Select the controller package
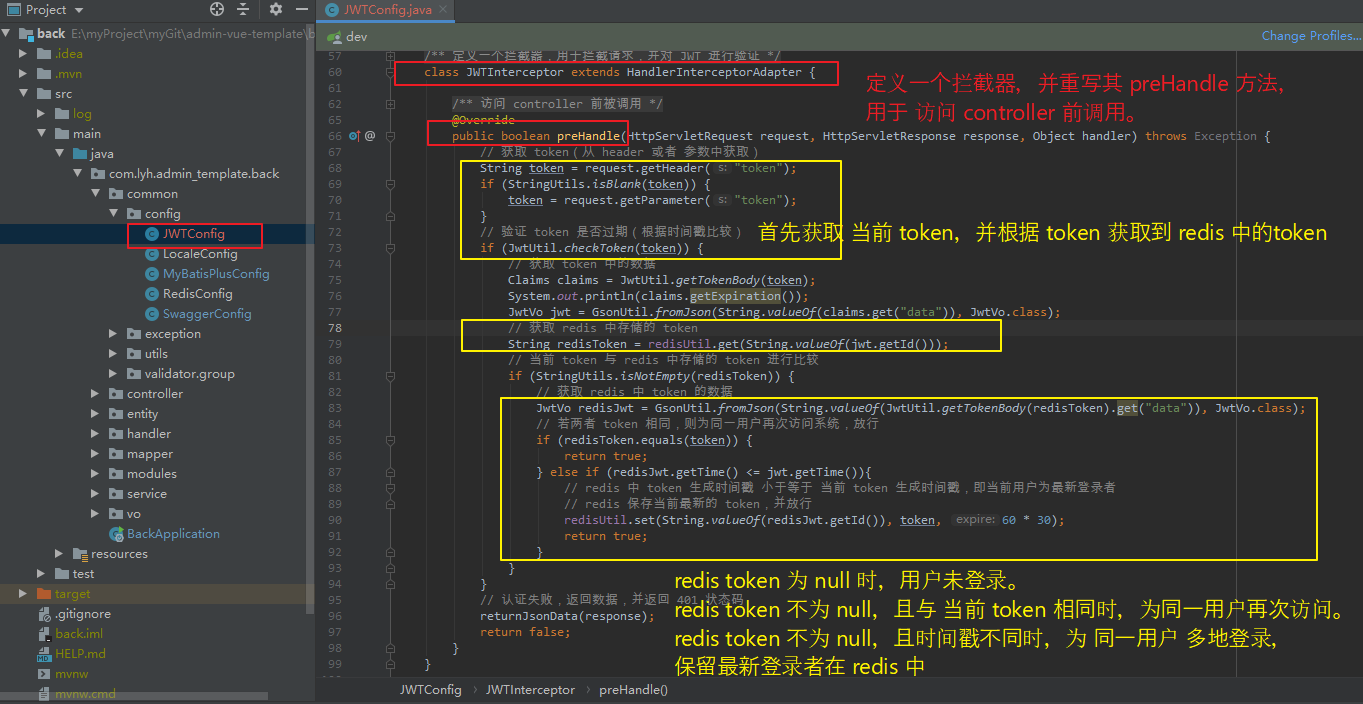Image resolution: width=1363 pixels, height=704 pixels. click(155, 393)
